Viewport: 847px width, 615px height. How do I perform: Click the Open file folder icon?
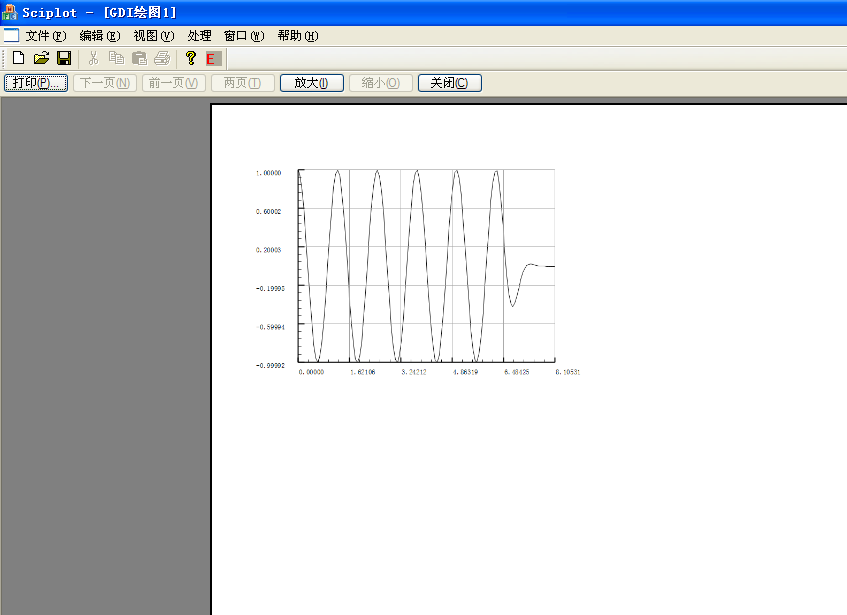pyautogui.click(x=41, y=59)
